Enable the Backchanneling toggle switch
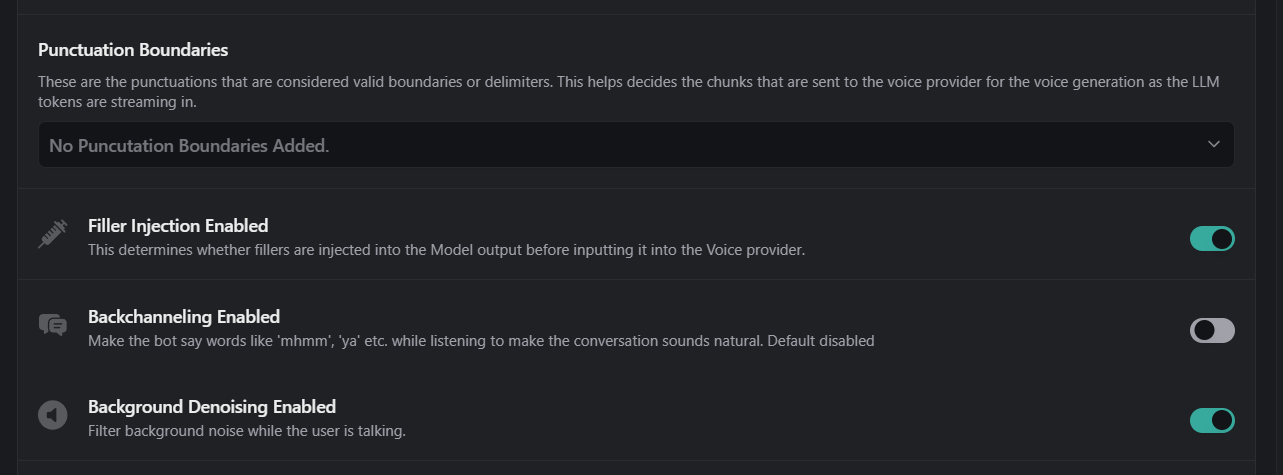 tap(1212, 330)
